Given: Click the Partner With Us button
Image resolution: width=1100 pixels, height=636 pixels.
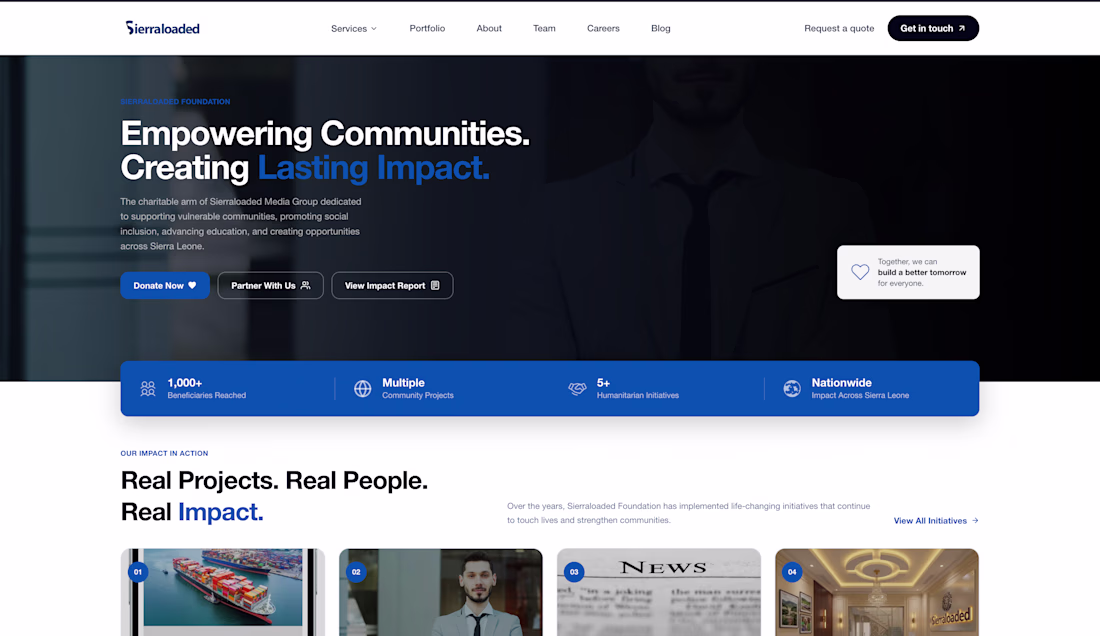Looking at the screenshot, I should (270, 285).
